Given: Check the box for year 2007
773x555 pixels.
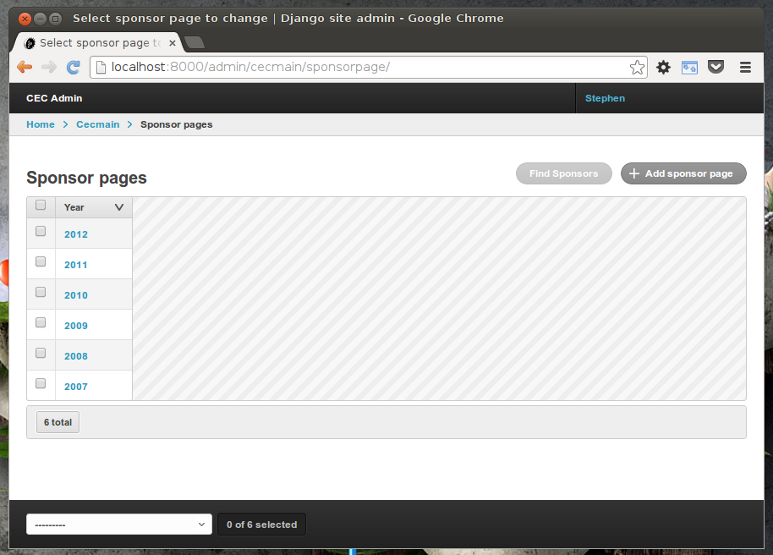Looking at the screenshot, I should pyautogui.click(x=40, y=383).
